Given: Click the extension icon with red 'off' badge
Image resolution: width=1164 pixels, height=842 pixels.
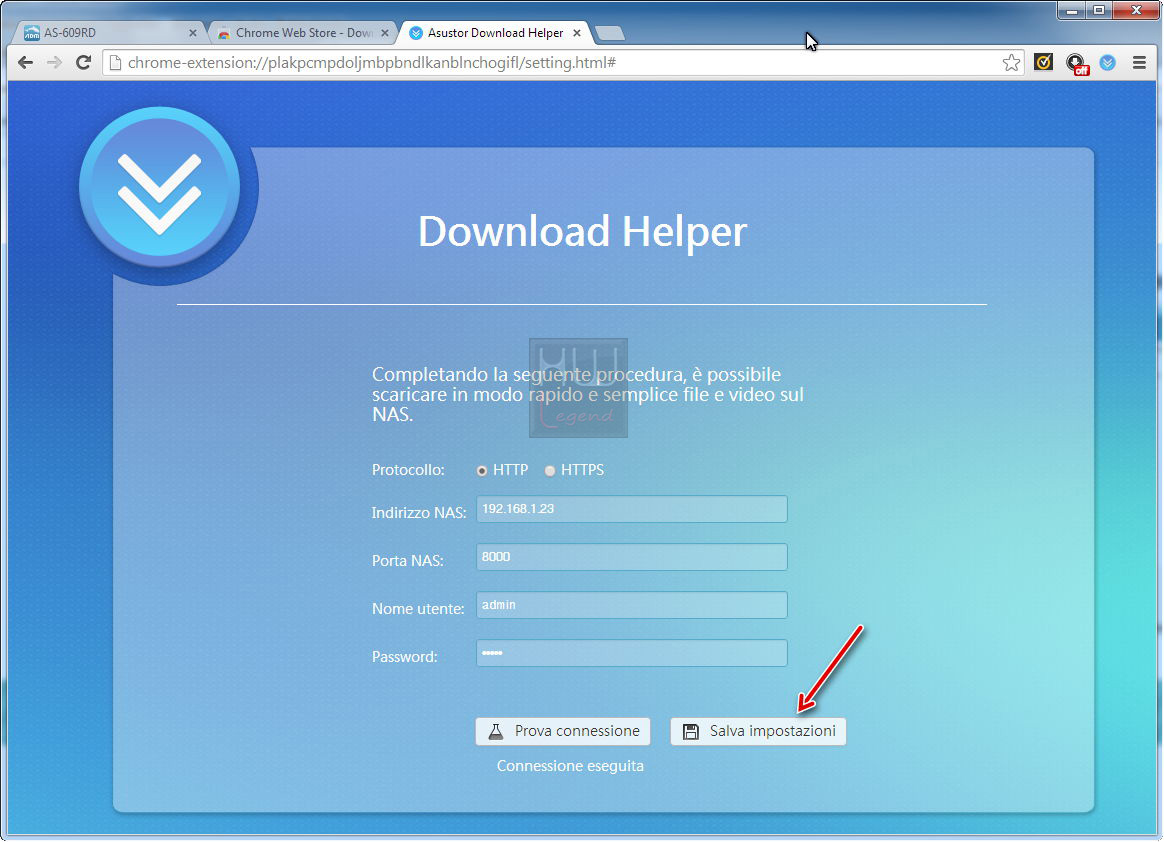Looking at the screenshot, I should click(x=1076, y=64).
